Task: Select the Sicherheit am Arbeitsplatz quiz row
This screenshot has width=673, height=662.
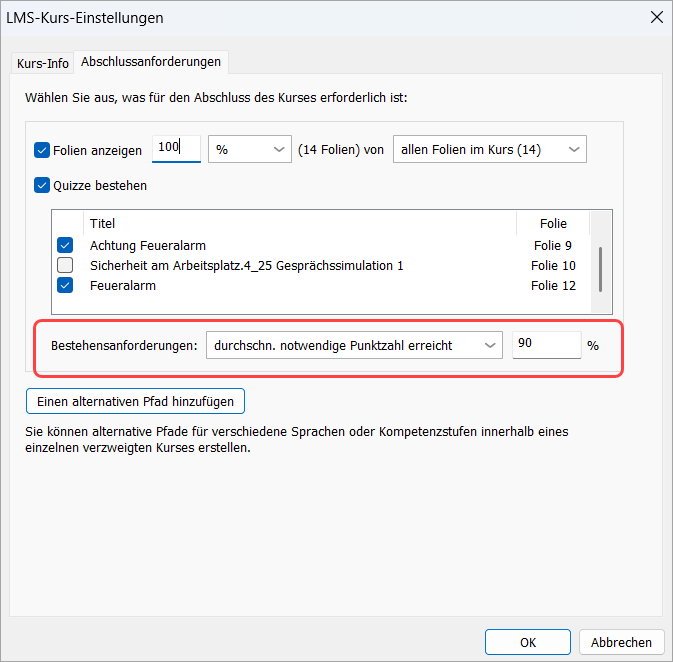Action: tap(246, 265)
